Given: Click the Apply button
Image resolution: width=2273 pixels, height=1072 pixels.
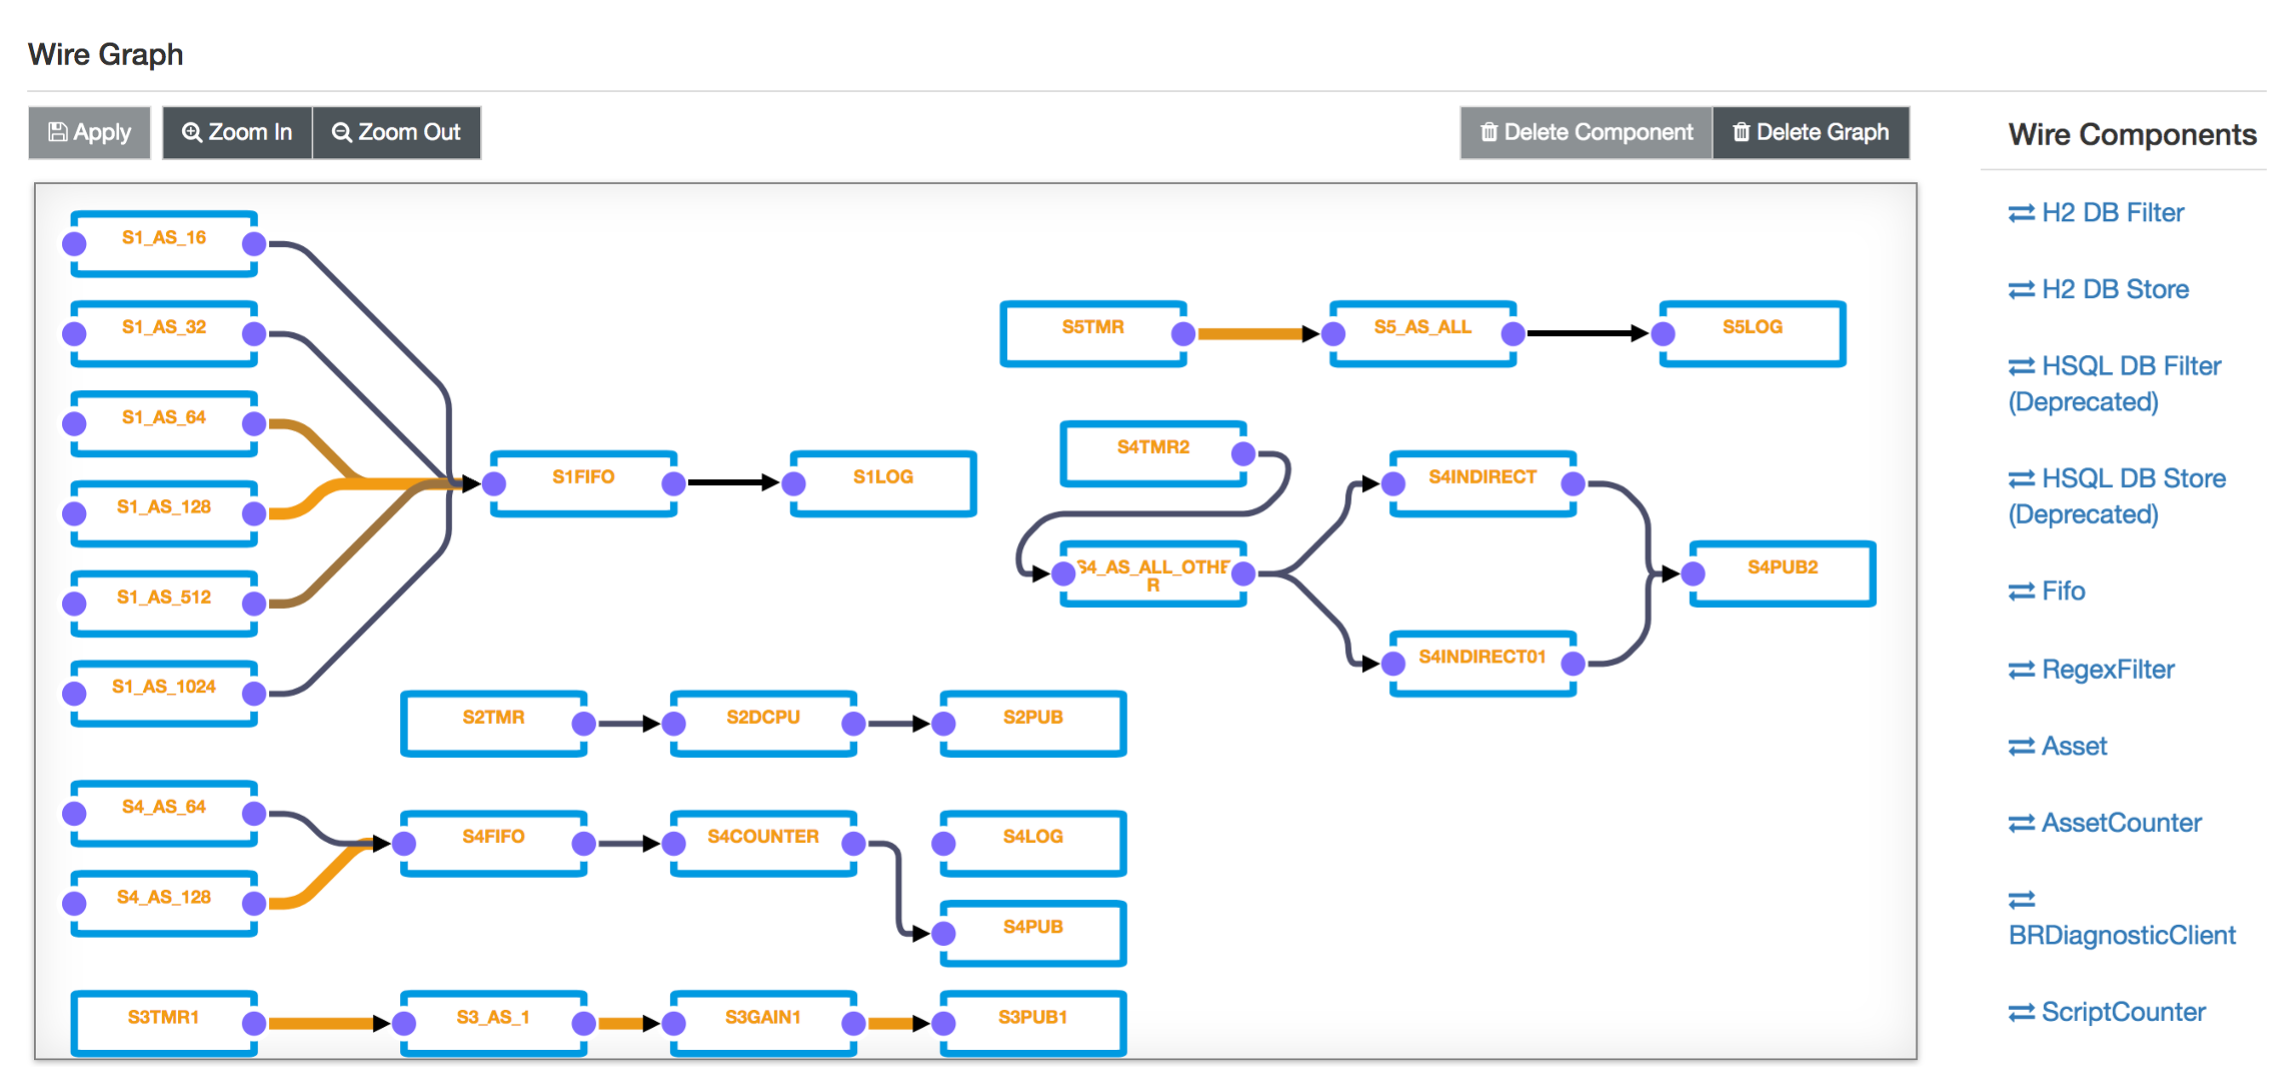Looking at the screenshot, I should [x=89, y=132].
